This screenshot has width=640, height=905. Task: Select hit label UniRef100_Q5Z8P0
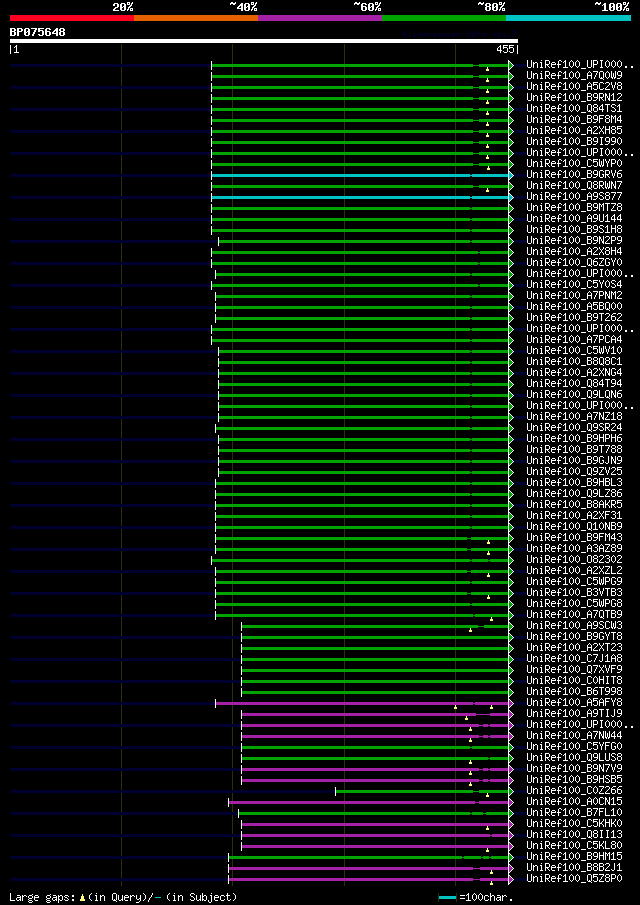click(x=574, y=880)
